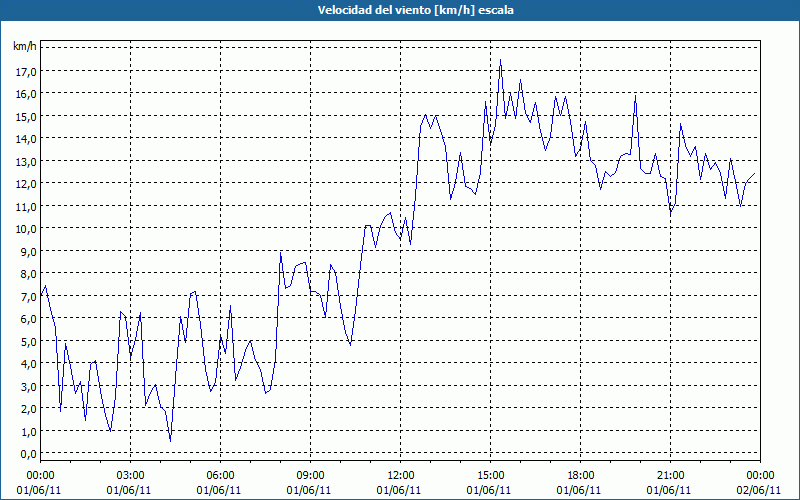The image size is (800, 500).
Task: Click the '13,0' y-axis label
Action: (x=26, y=161)
